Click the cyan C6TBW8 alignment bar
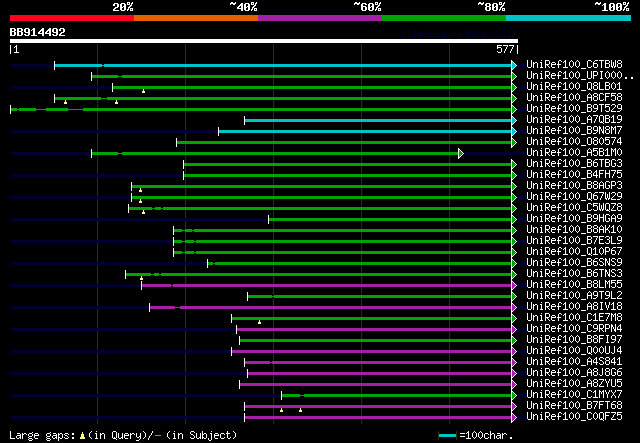Viewport: 640px width, 443px height. click(283, 65)
